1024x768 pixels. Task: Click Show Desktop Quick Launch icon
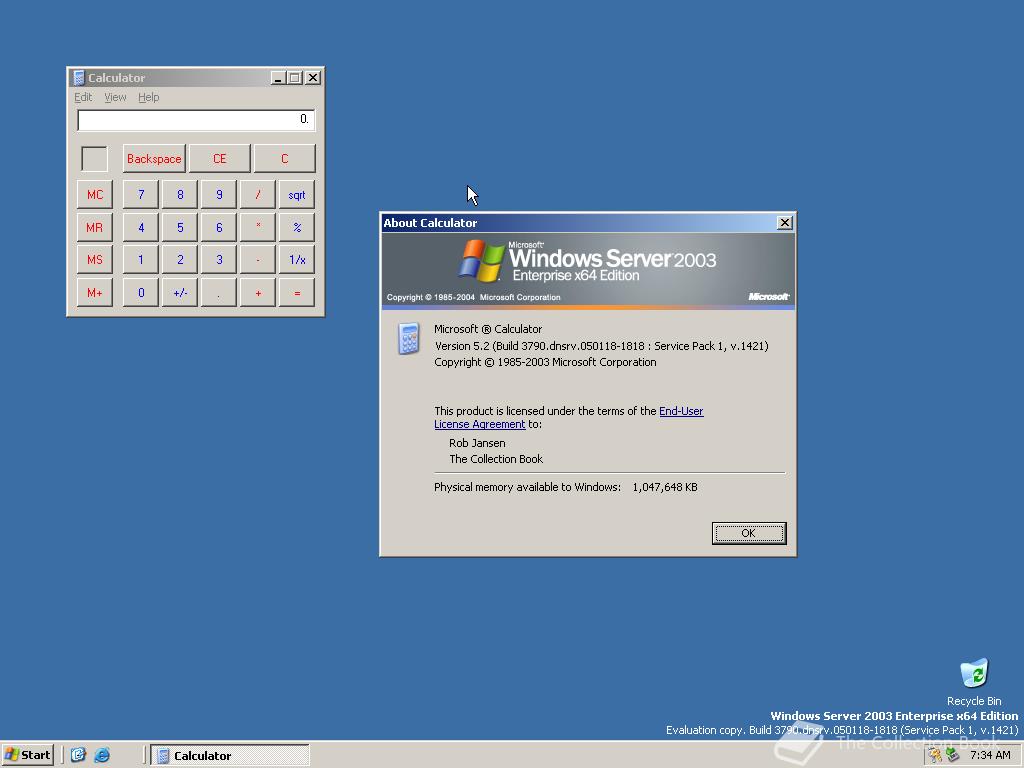coord(78,755)
